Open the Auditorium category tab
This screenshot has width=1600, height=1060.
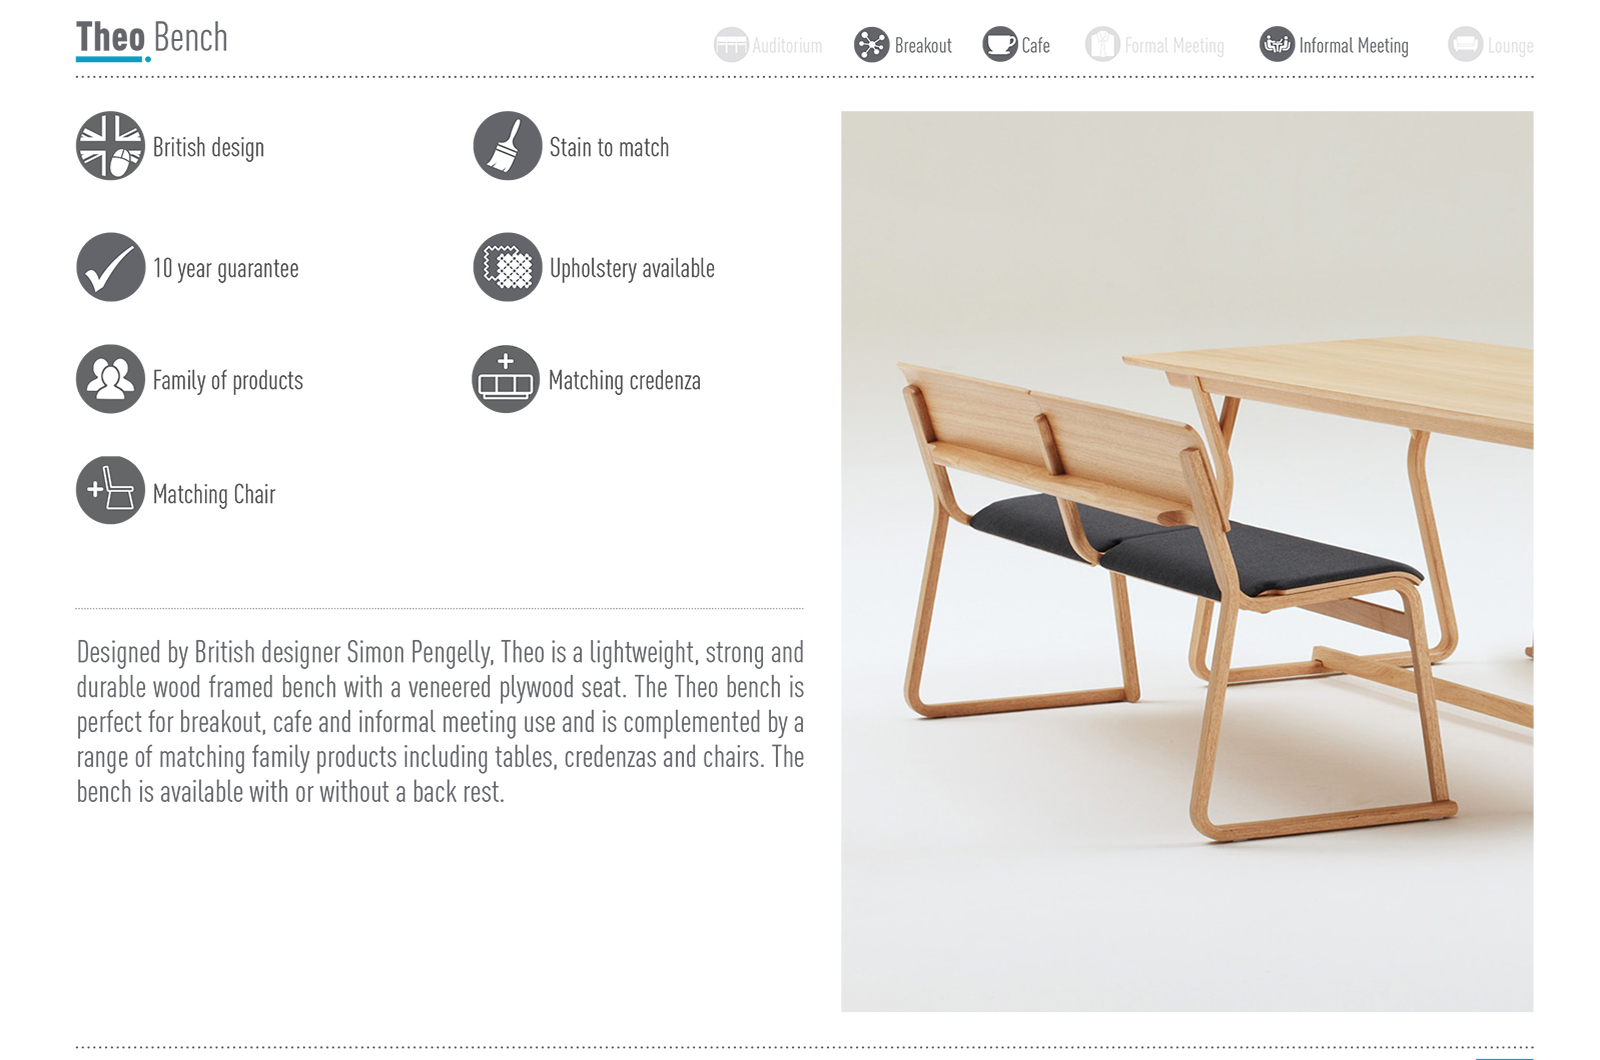[x=768, y=45]
